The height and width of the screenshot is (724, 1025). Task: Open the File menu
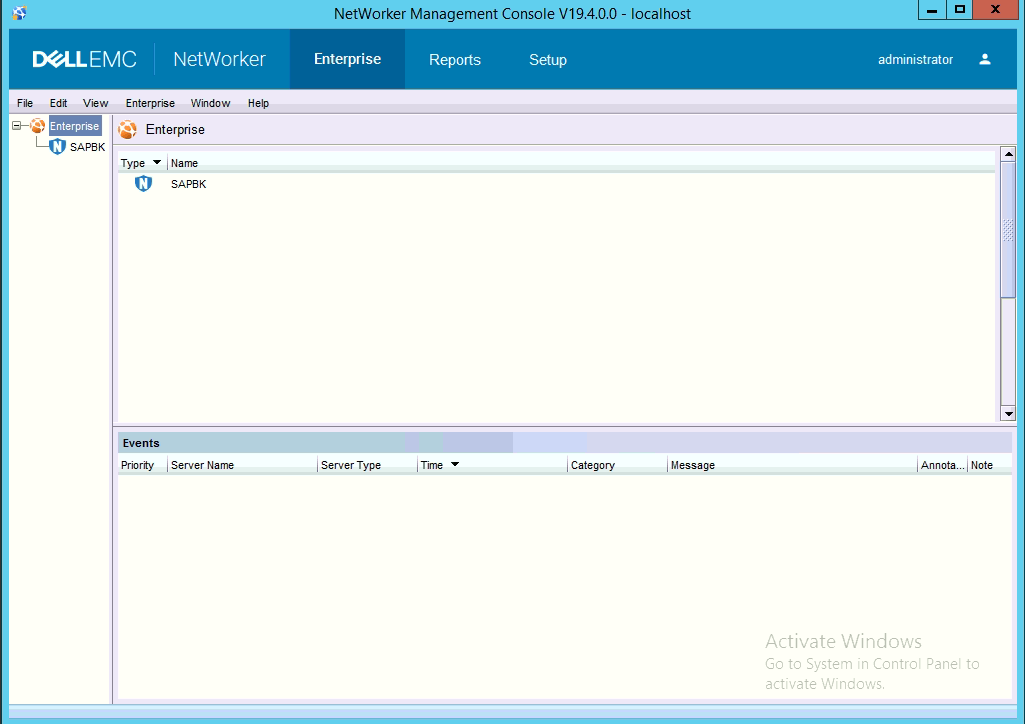point(25,103)
